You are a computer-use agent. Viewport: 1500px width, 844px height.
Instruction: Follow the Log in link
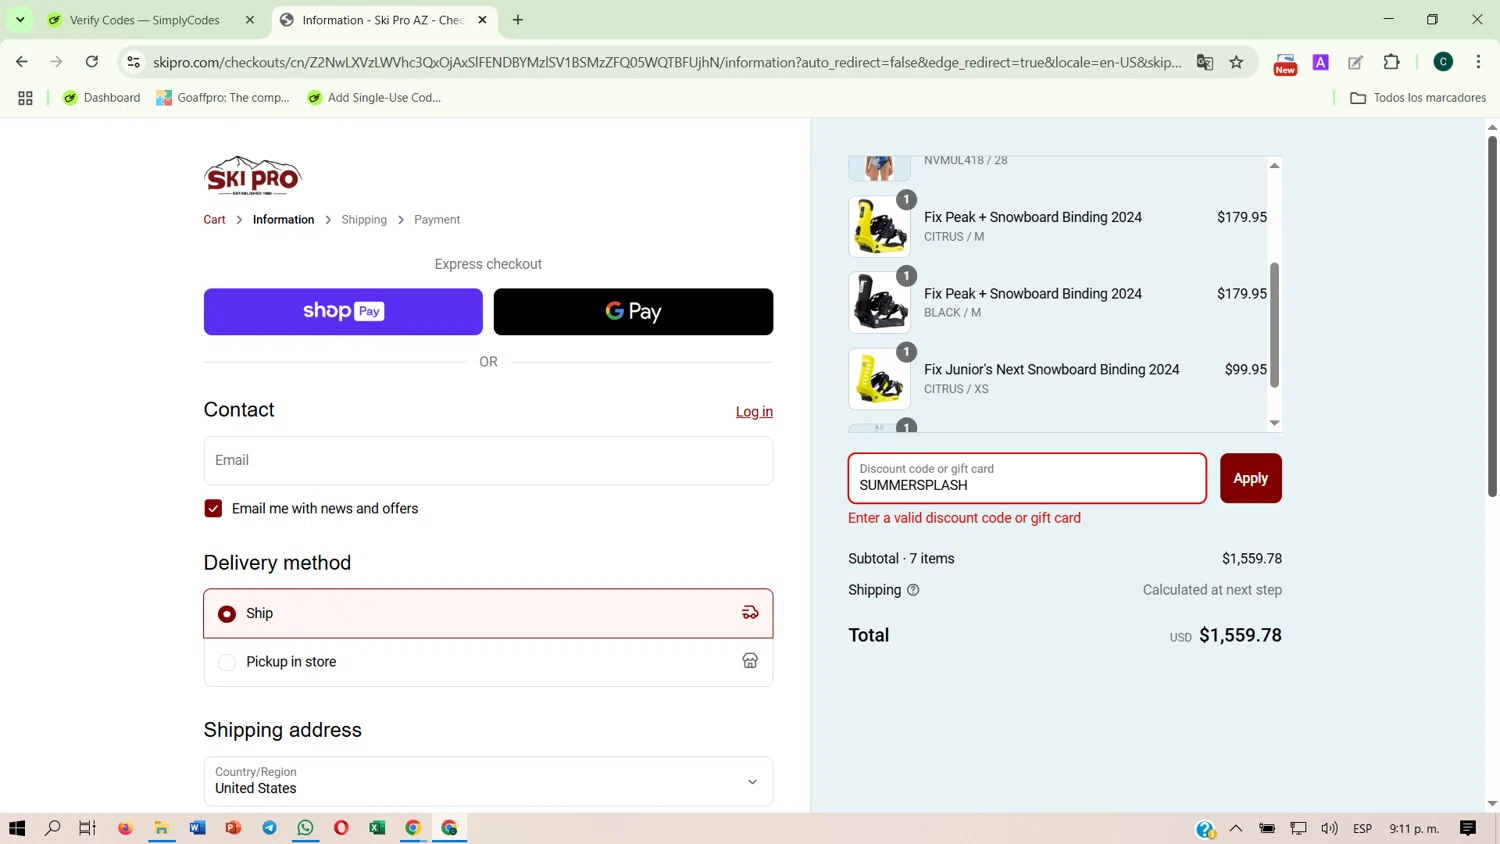[x=754, y=412]
